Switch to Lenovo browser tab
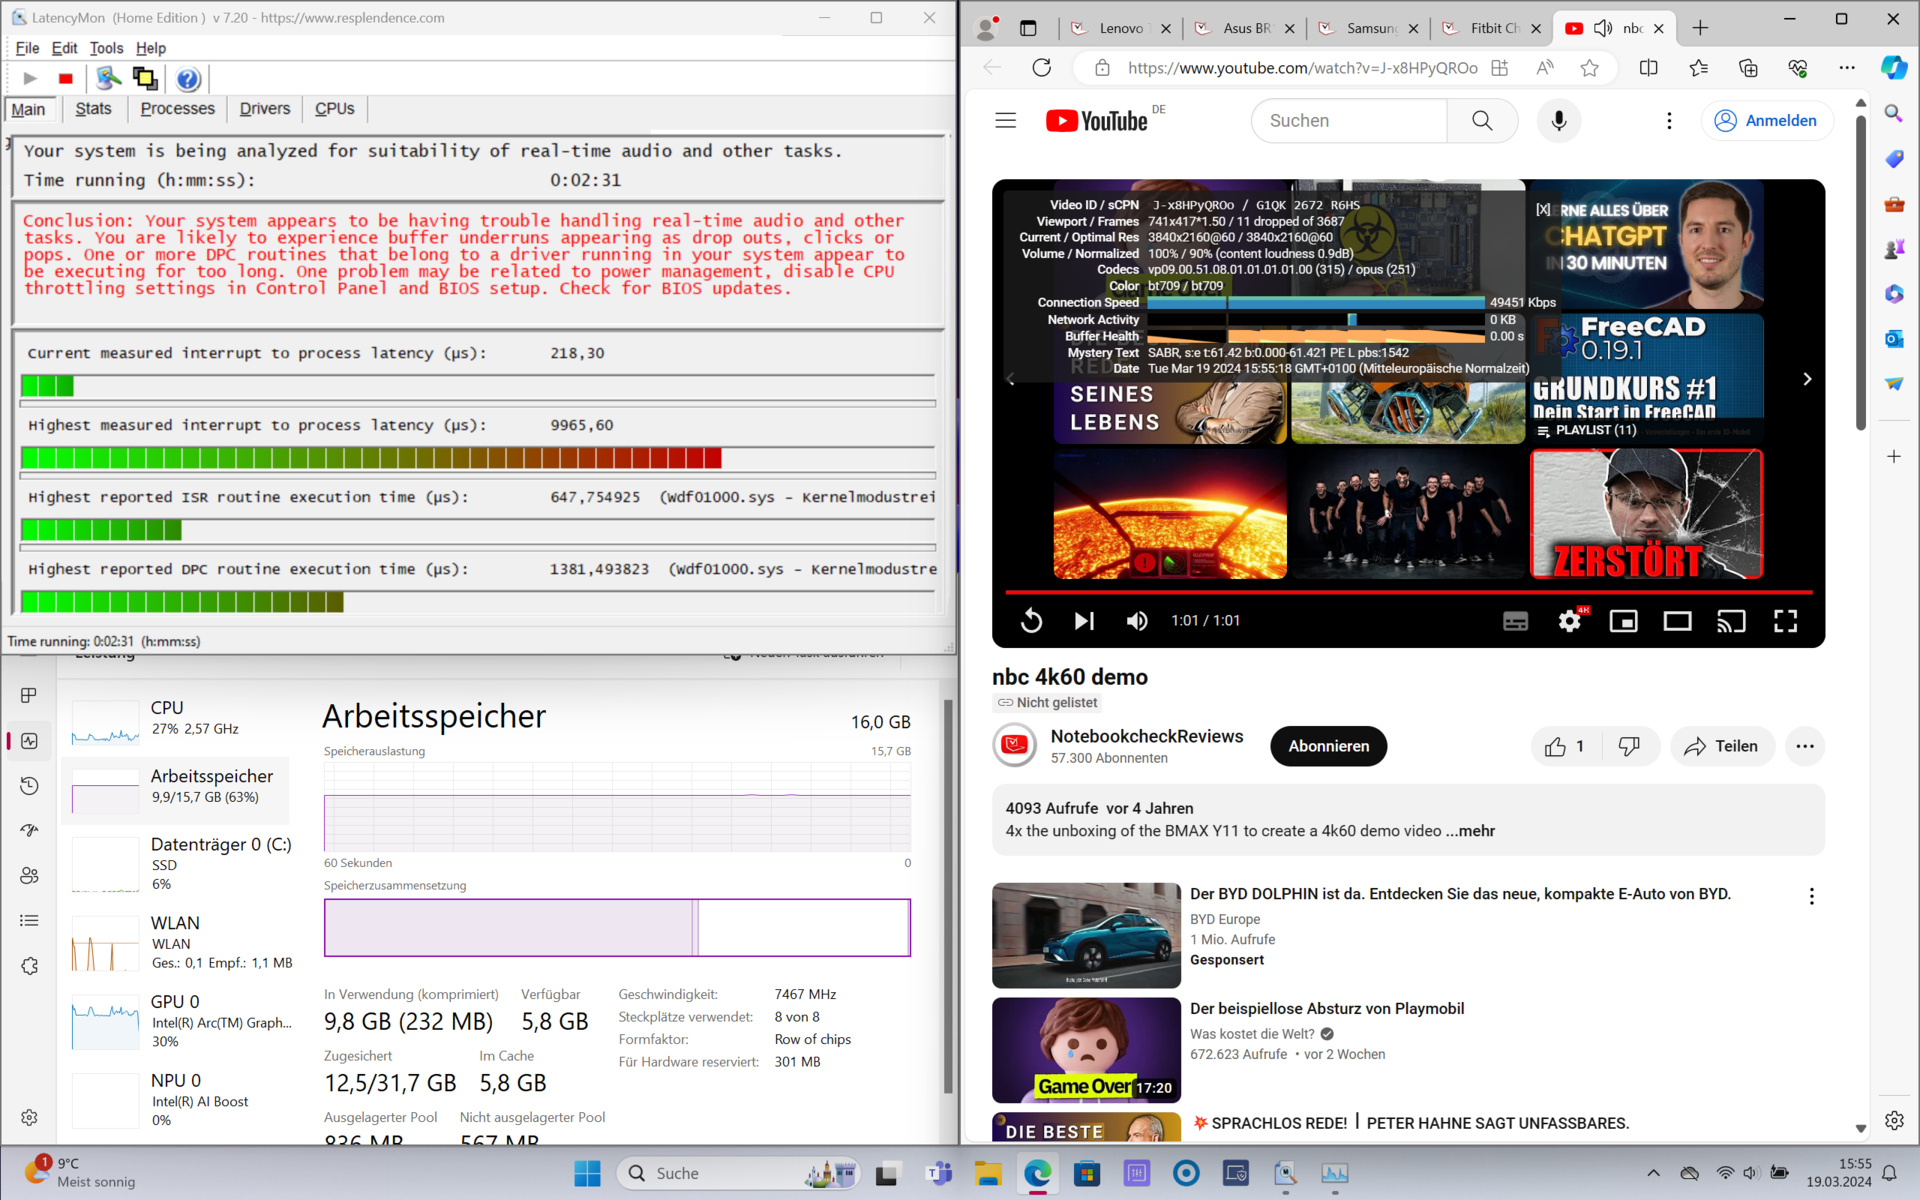The height and width of the screenshot is (1200, 1920). click(x=1120, y=28)
